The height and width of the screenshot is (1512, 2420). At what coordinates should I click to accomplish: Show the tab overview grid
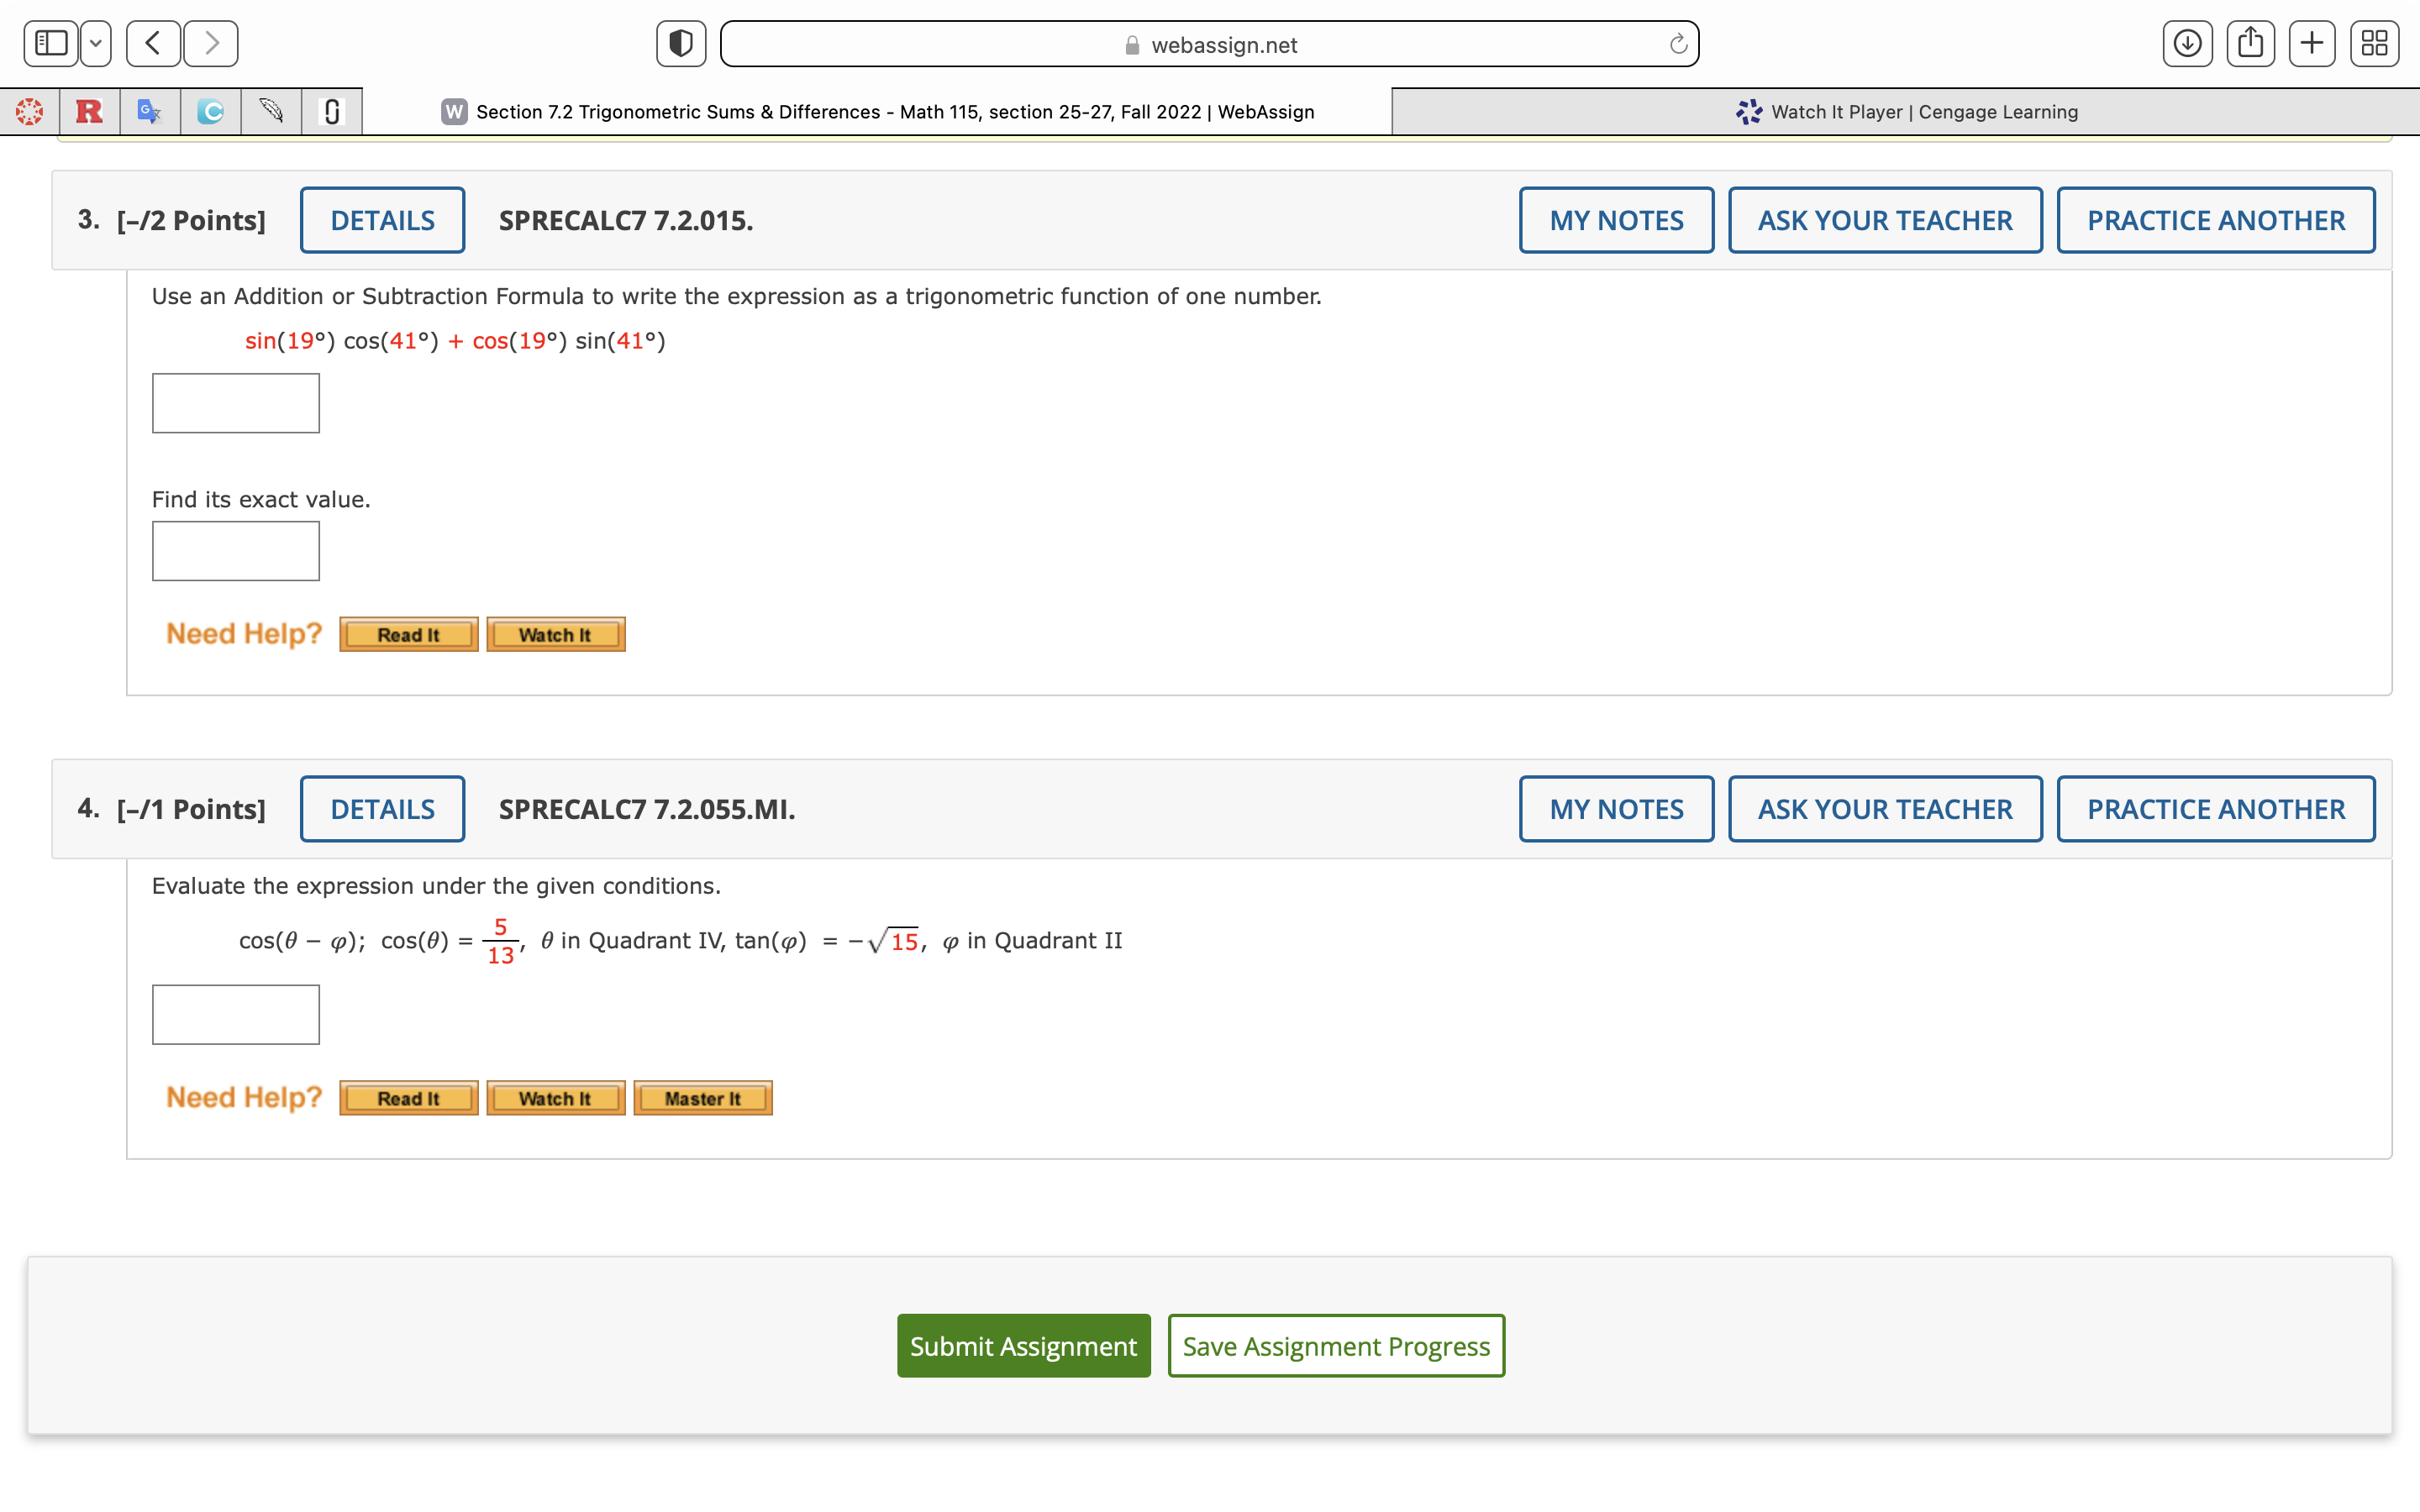pyautogui.click(x=2374, y=43)
